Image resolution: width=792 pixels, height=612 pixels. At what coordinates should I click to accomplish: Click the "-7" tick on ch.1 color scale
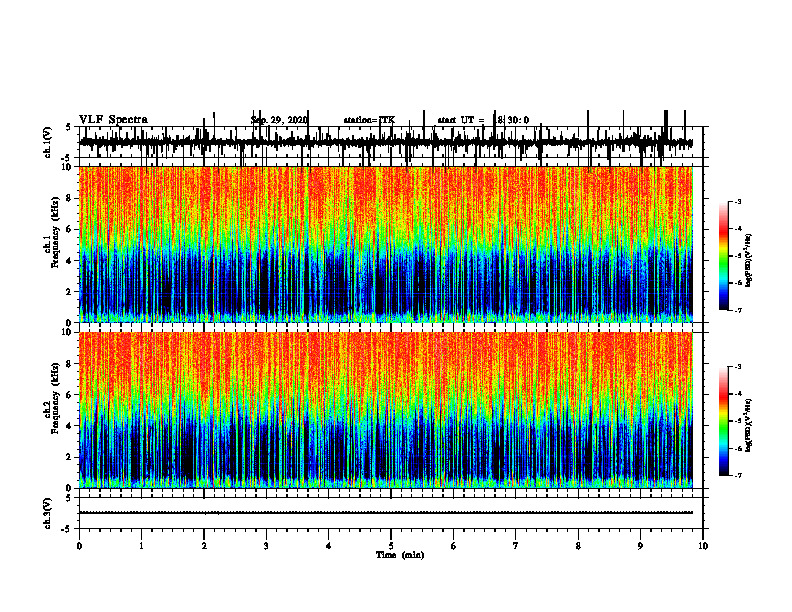(x=738, y=310)
